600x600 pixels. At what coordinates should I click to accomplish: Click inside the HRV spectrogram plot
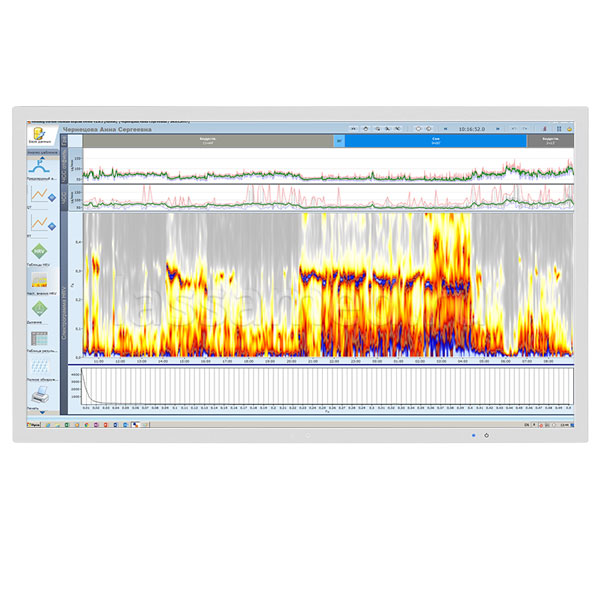pos(328,285)
